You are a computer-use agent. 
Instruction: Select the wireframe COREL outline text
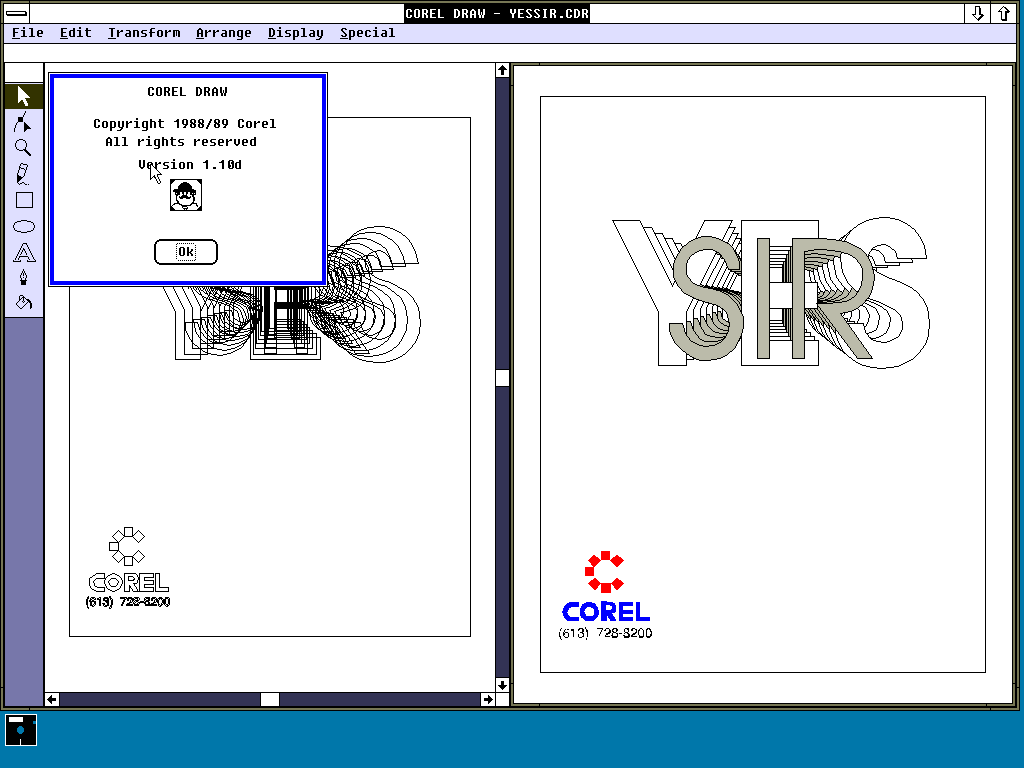(x=129, y=583)
